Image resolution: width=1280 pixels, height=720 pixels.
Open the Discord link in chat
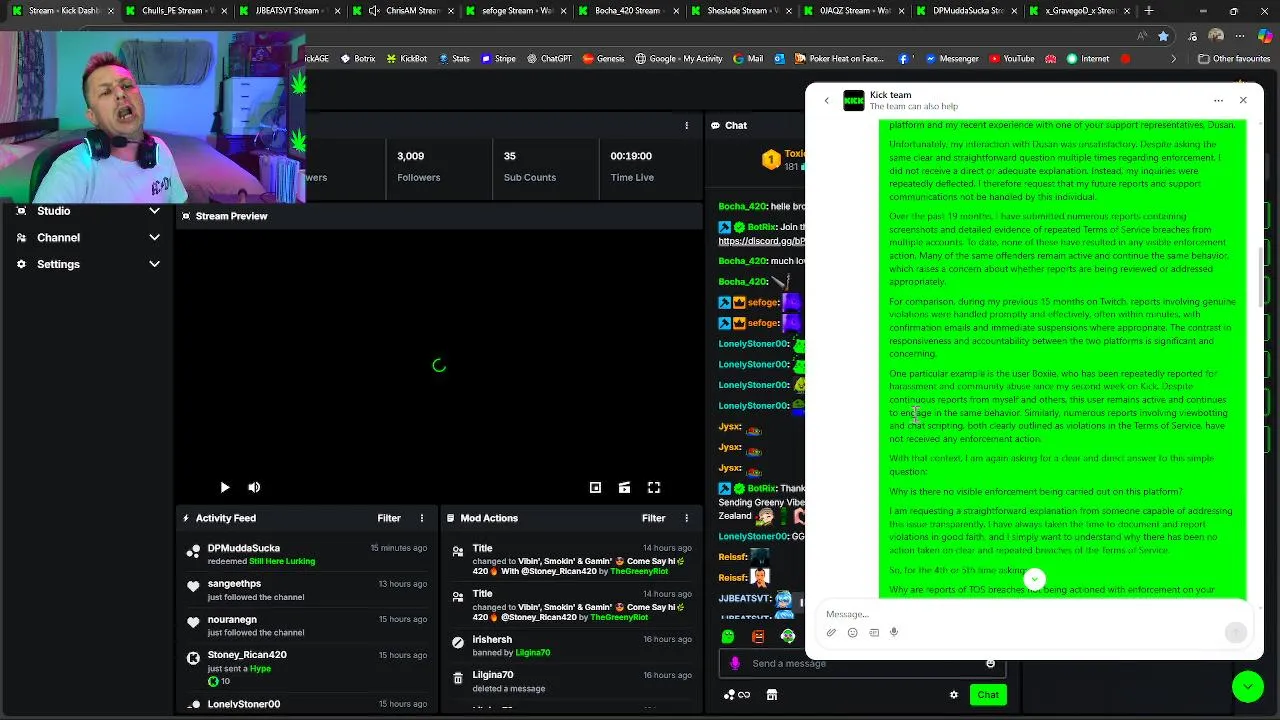pos(761,241)
